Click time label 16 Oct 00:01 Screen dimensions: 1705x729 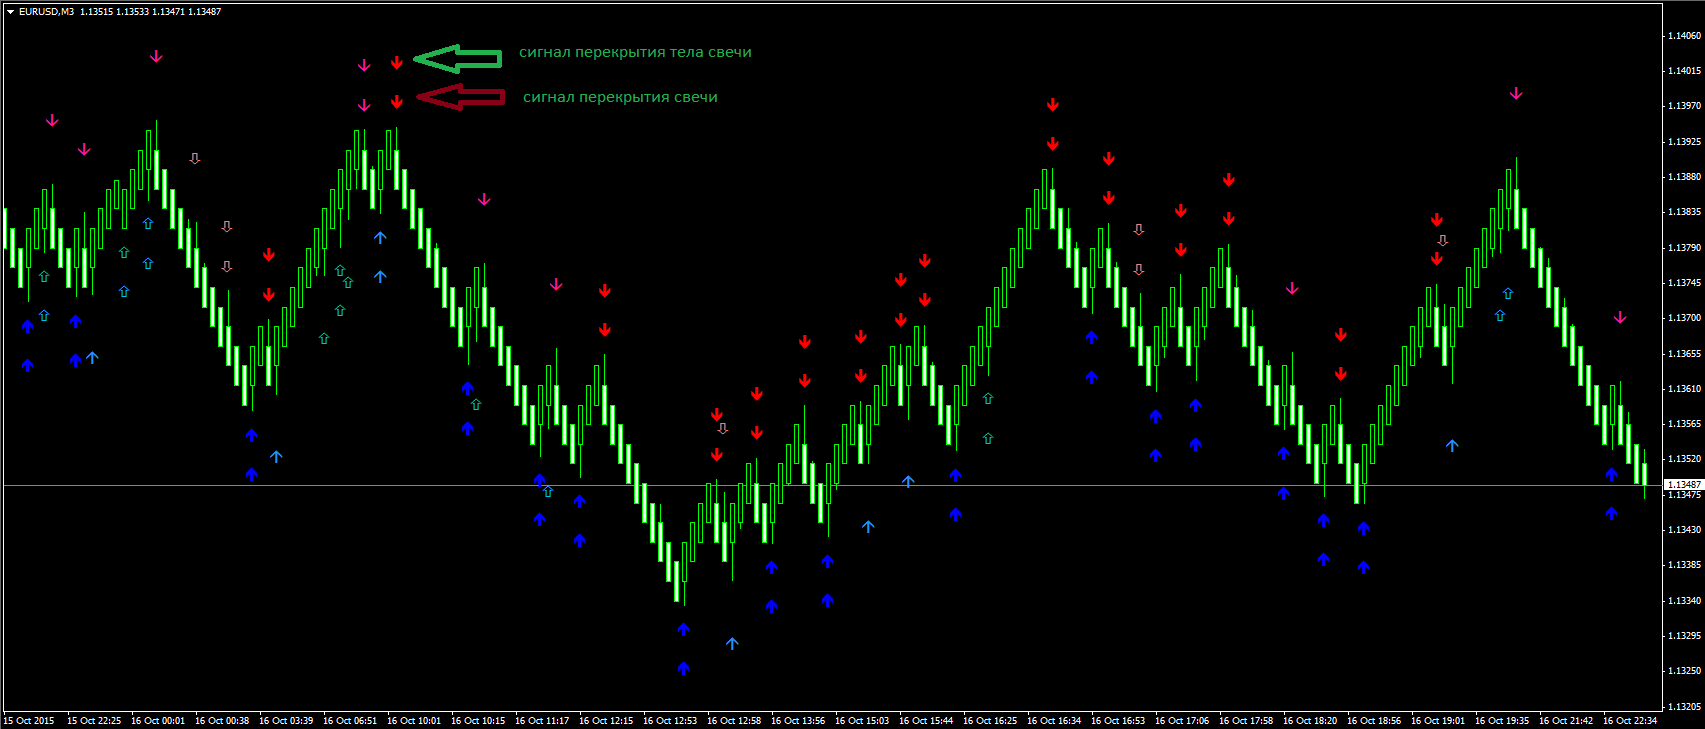click(158, 721)
